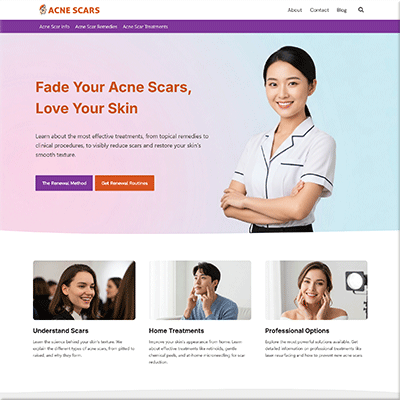Click the Acne Scars logo icon

pos(43,10)
